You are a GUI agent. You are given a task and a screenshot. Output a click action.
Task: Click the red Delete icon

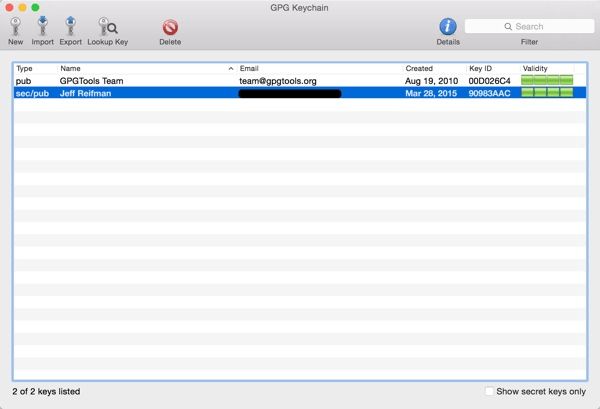[x=170, y=28]
